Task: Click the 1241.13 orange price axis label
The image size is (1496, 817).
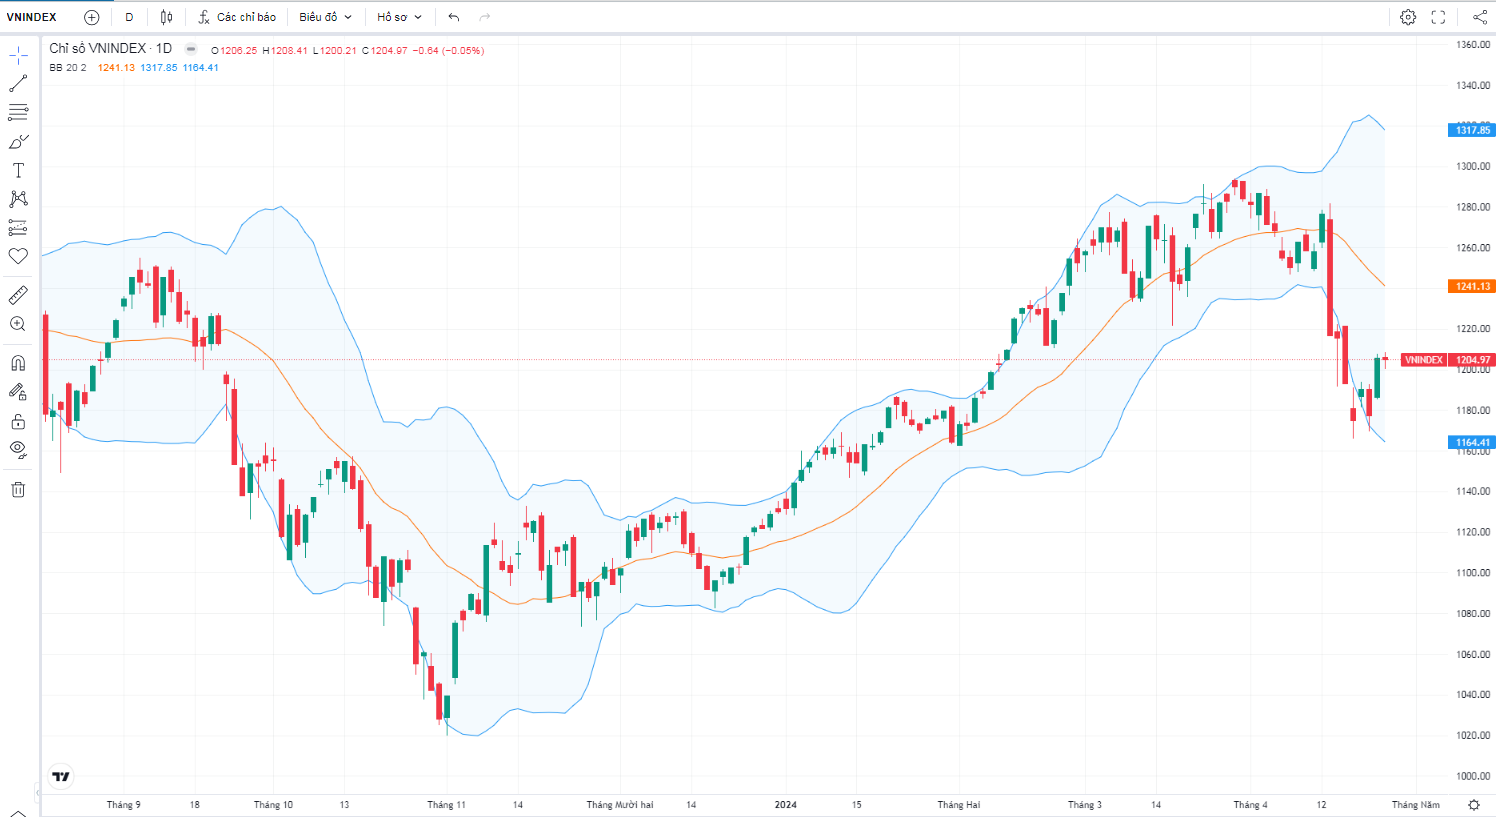Action: pyautogui.click(x=1471, y=286)
